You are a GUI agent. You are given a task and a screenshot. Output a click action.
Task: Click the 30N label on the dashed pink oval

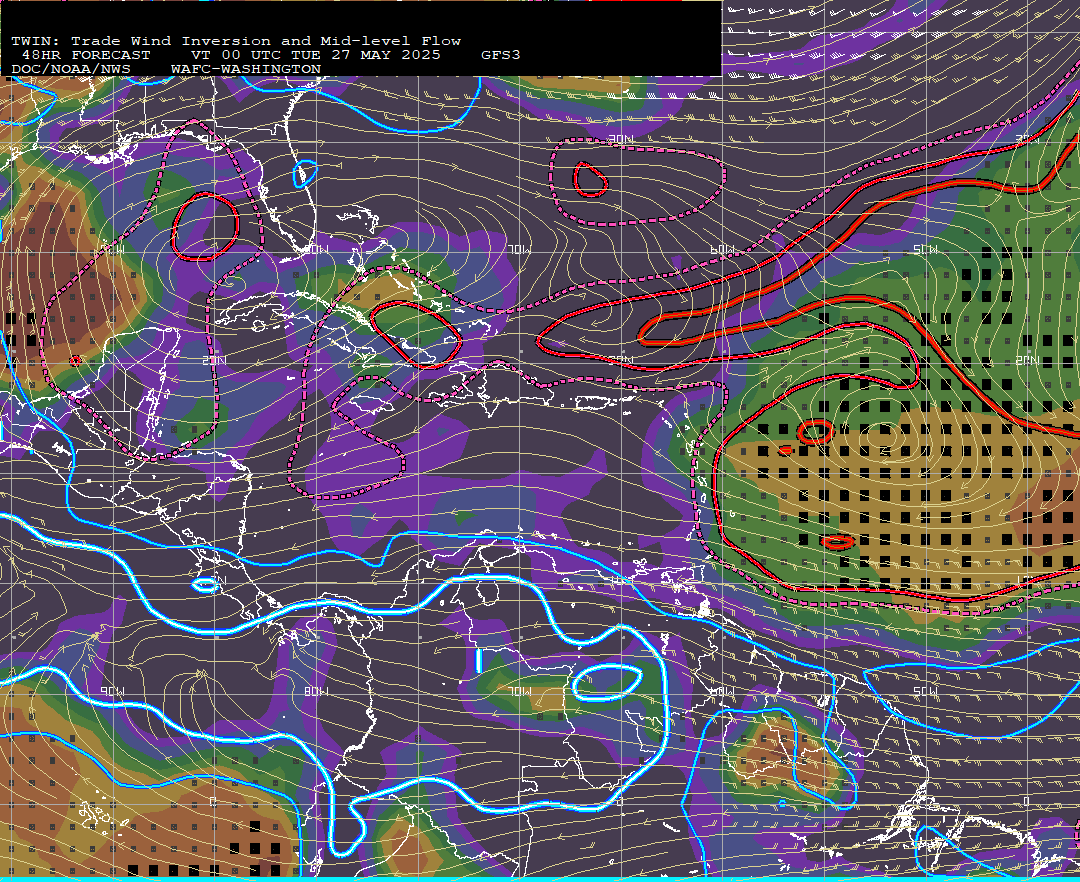tap(621, 140)
